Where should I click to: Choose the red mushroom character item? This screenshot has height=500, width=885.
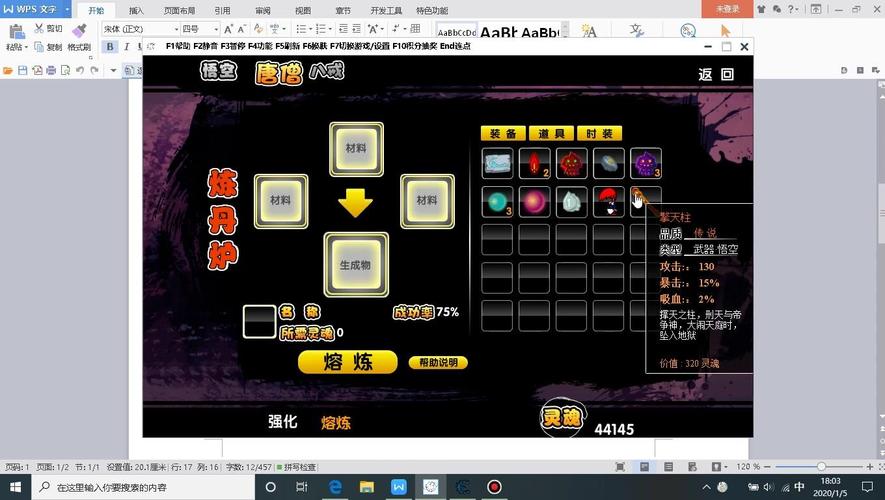tap(608, 201)
